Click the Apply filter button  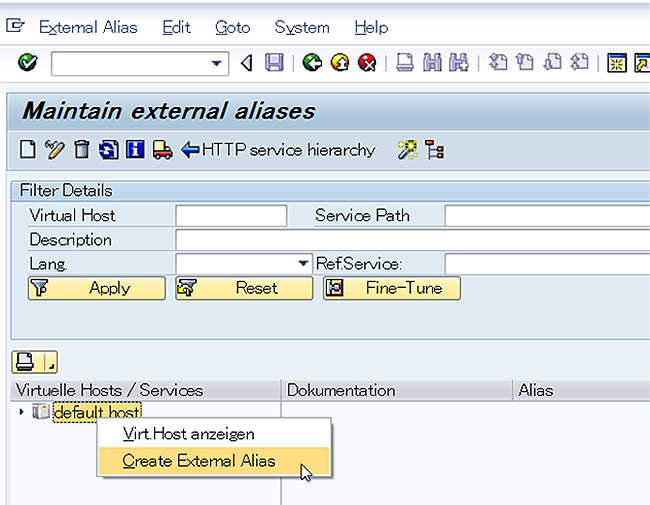click(x=97, y=288)
